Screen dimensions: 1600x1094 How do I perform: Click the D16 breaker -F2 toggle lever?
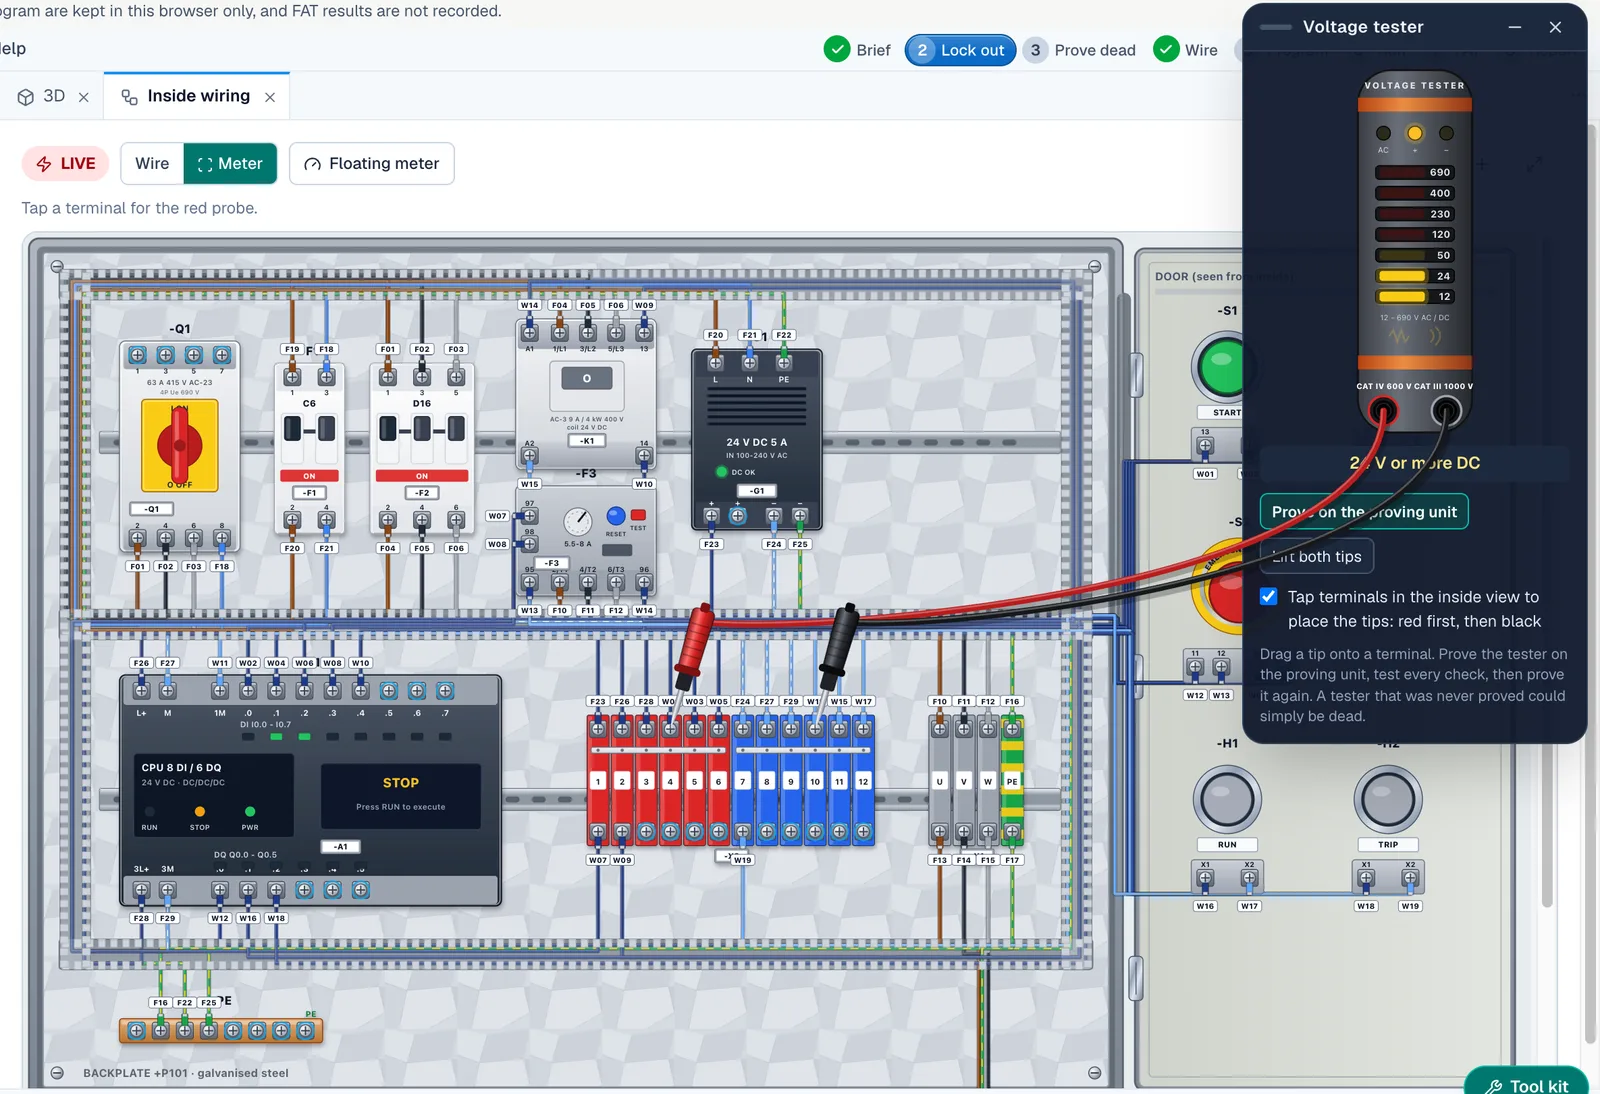tap(422, 430)
